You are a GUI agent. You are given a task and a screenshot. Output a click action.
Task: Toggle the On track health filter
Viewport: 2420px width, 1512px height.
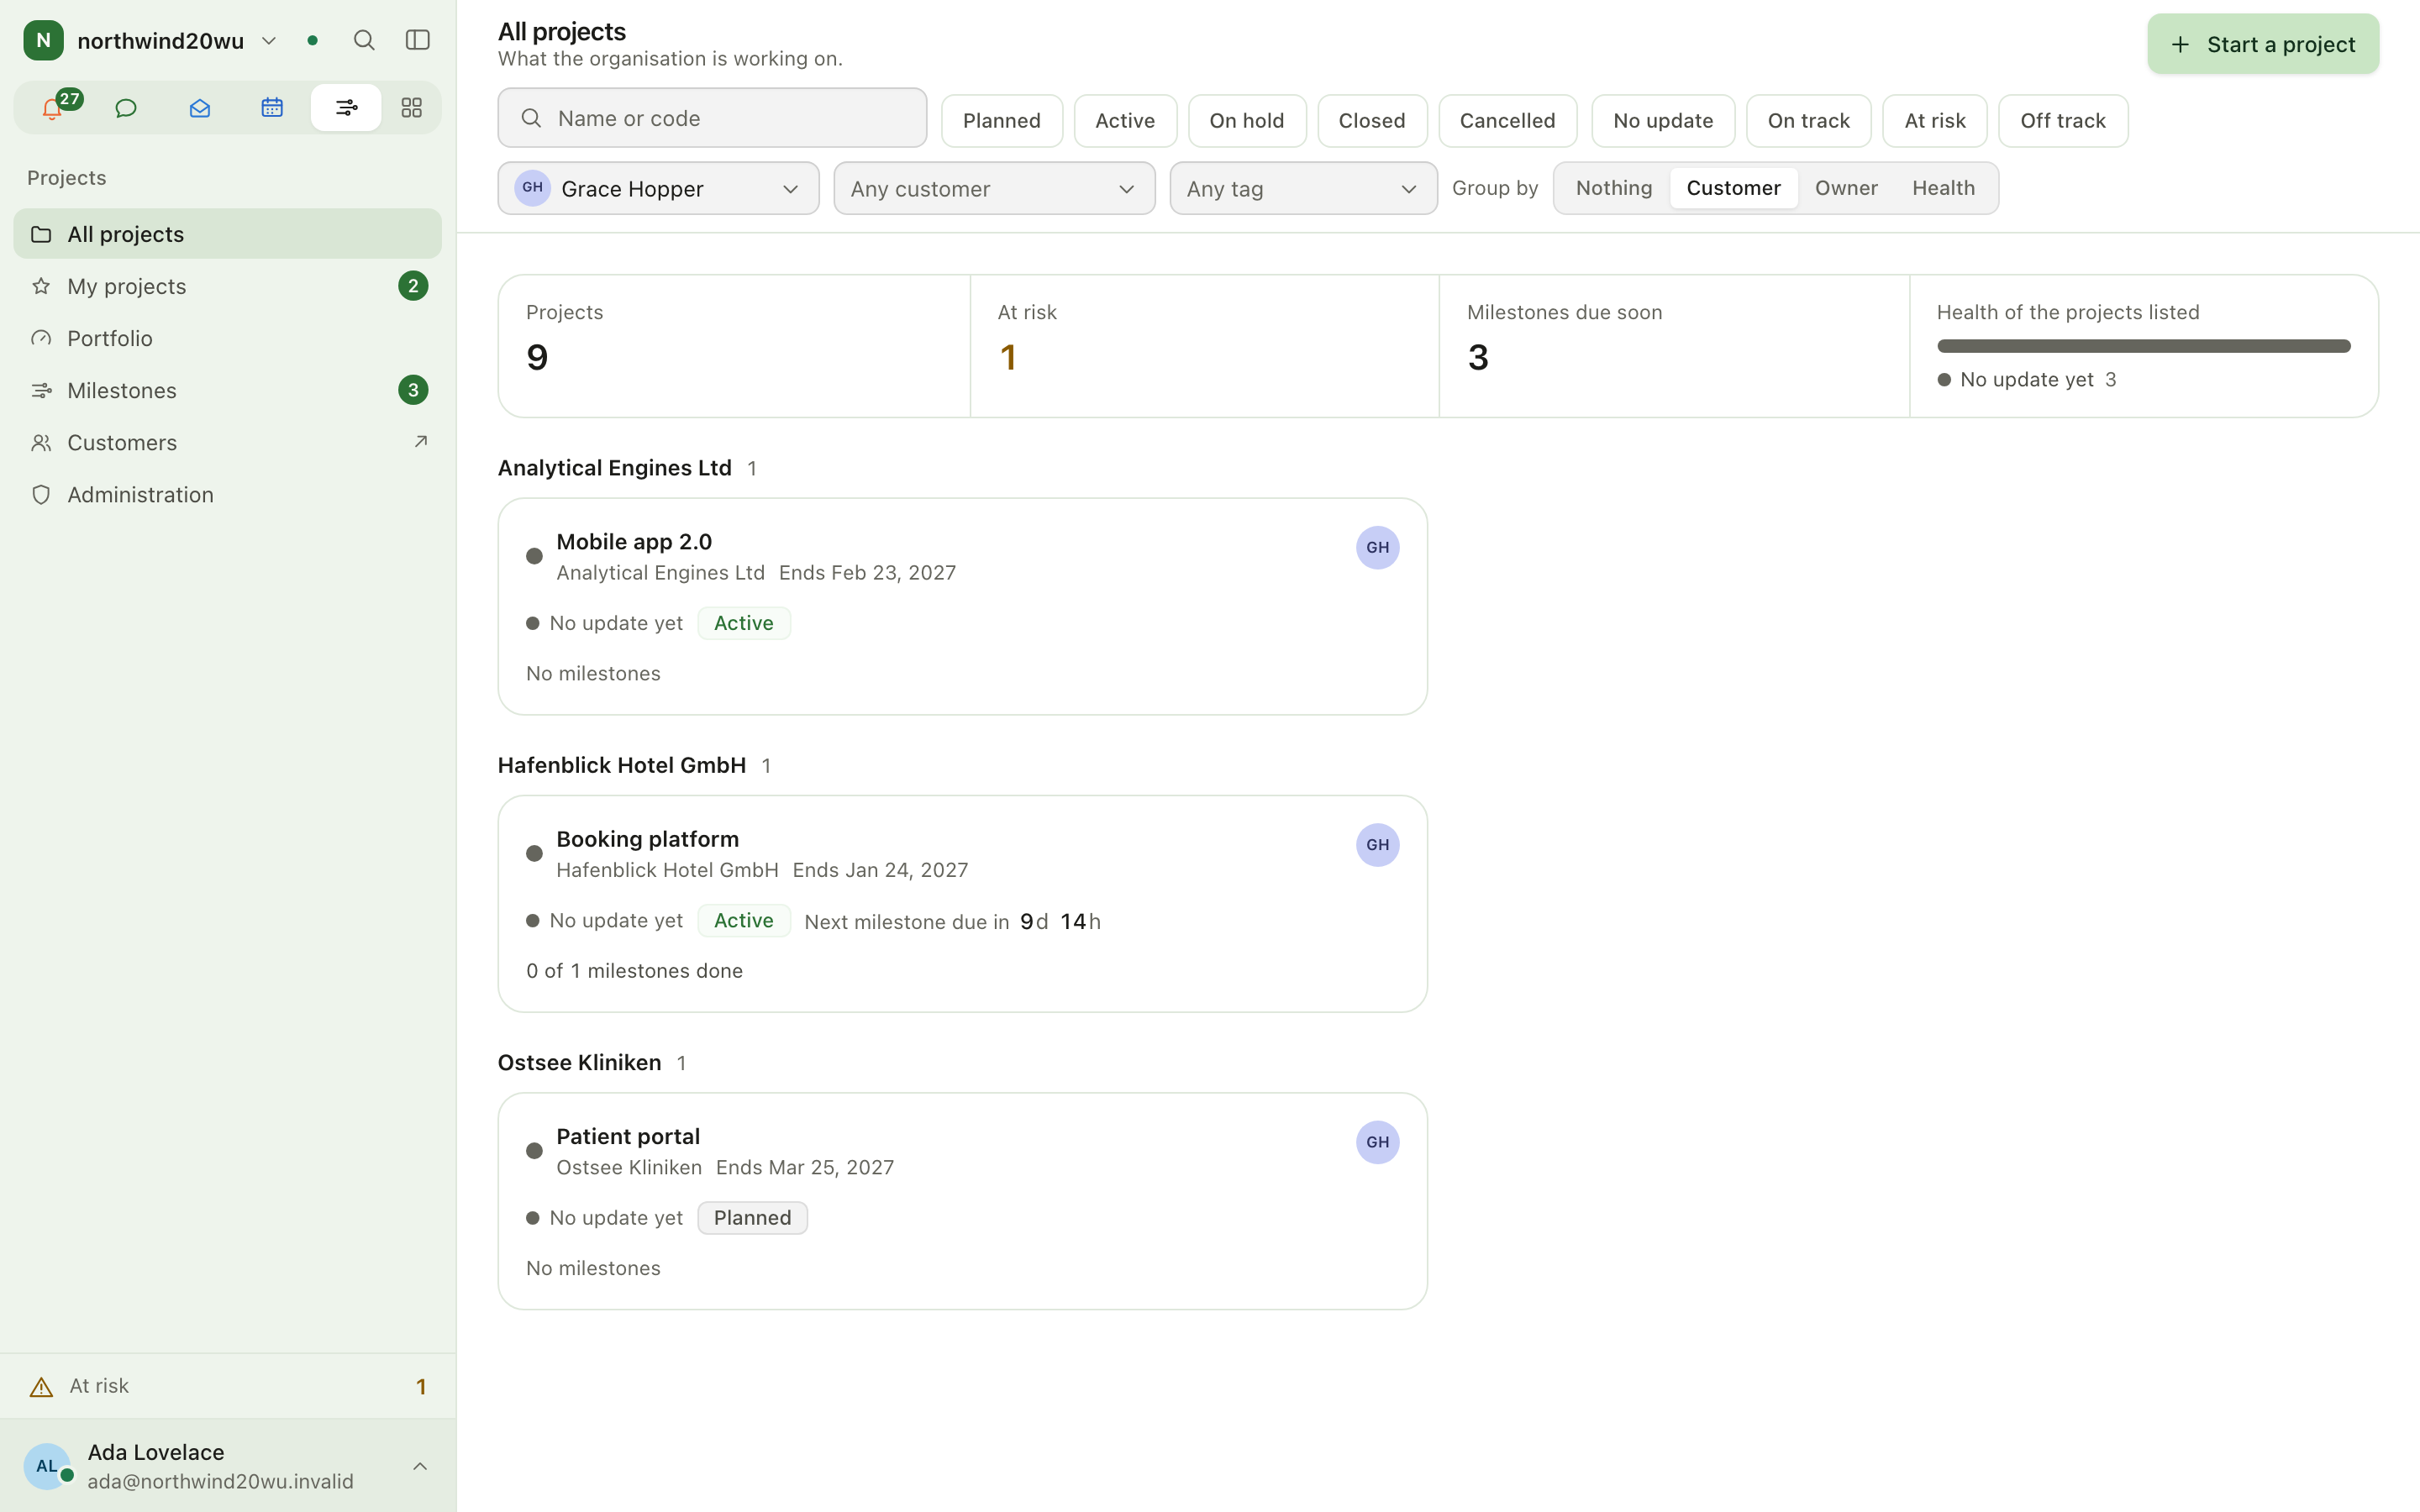(x=1808, y=121)
